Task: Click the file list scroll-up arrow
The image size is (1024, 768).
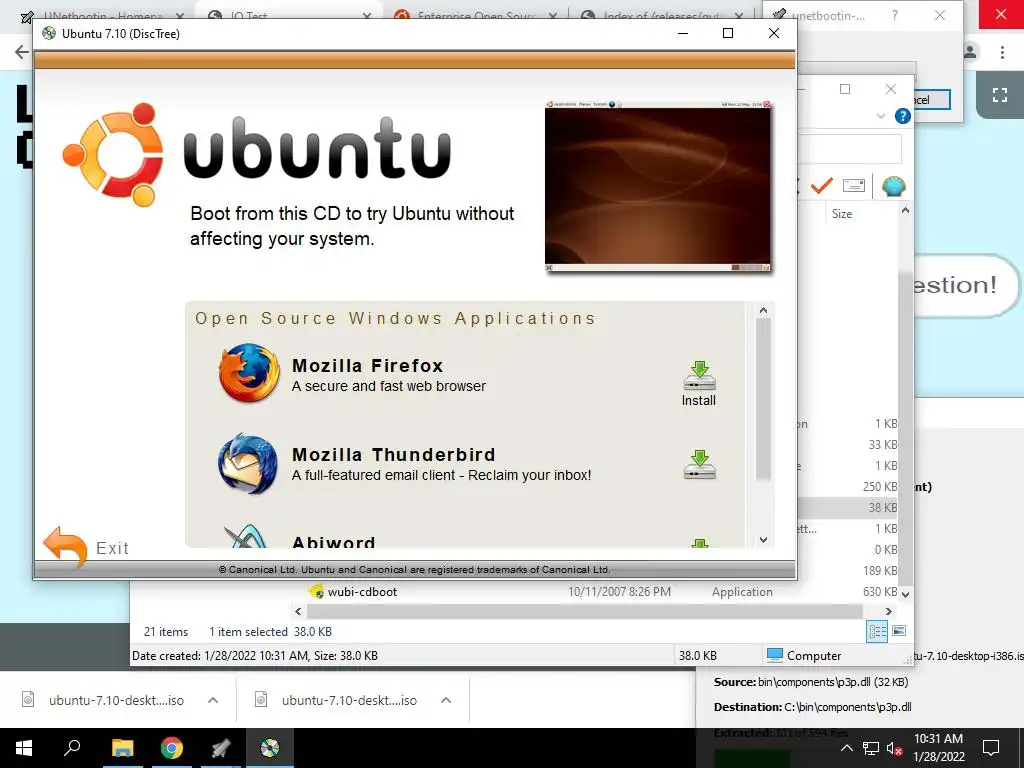Action: pyautogui.click(x=905, y=210)
